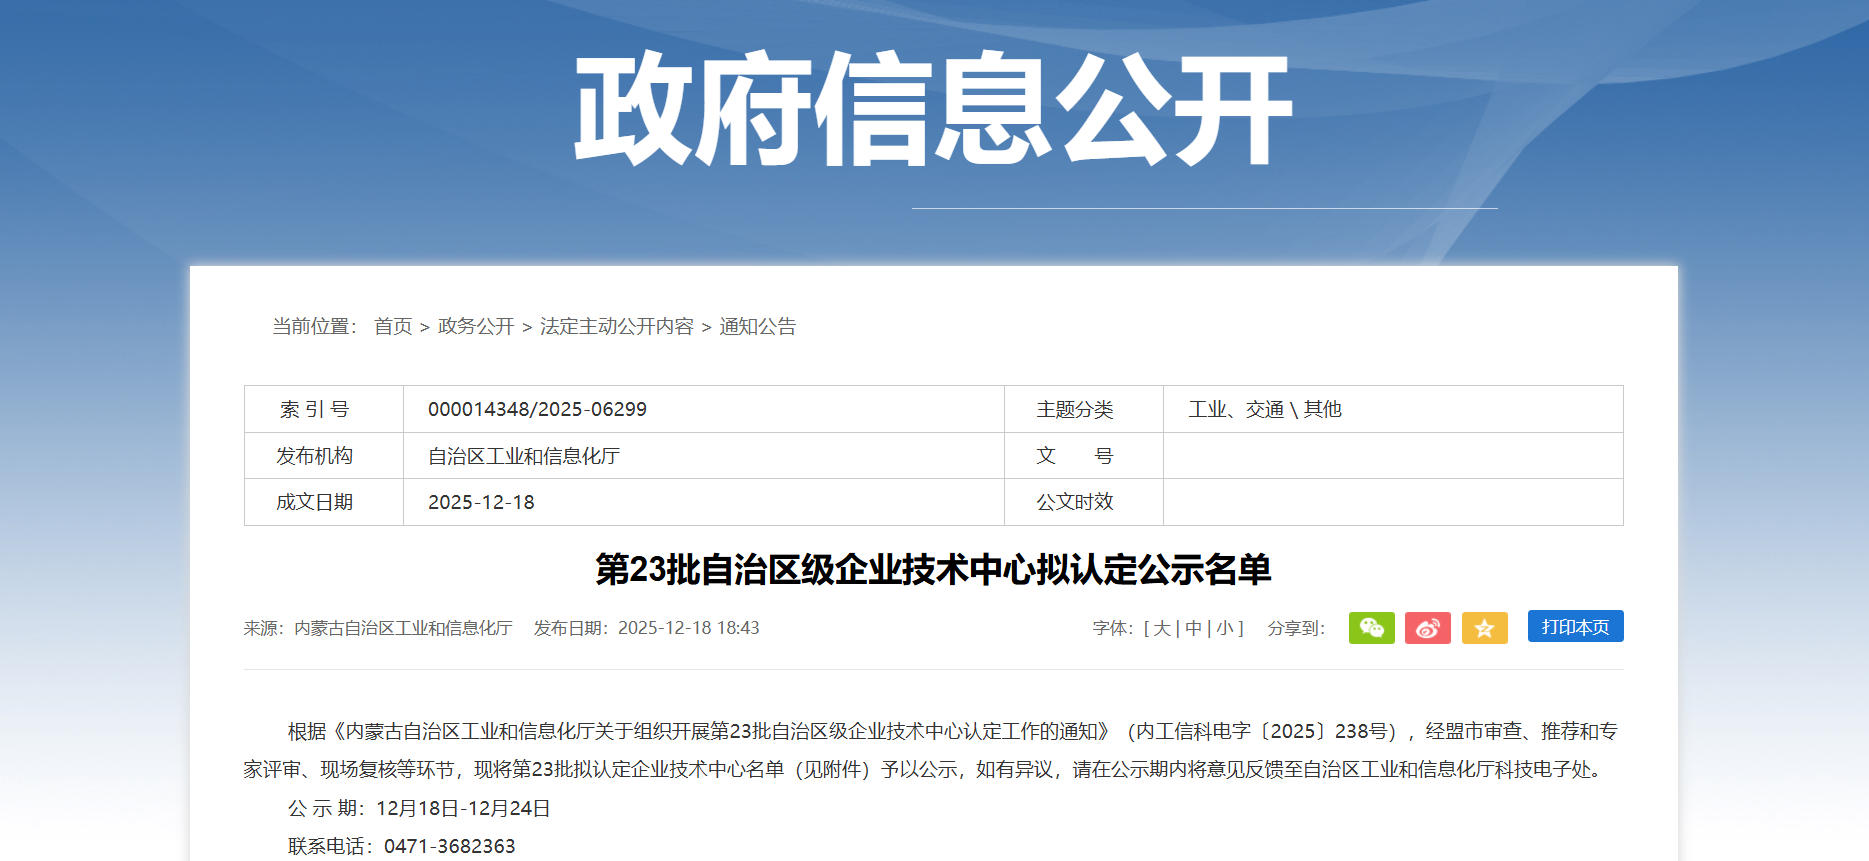The height and width of the screenshot is (861, 1869).
Task: Click the yellow star favorites share icon
Action: 1484,628
